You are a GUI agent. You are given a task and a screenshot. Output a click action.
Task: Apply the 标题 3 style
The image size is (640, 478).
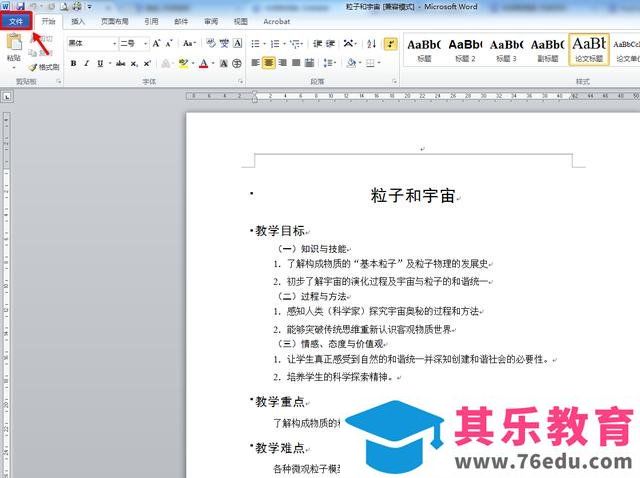point(507,50)
